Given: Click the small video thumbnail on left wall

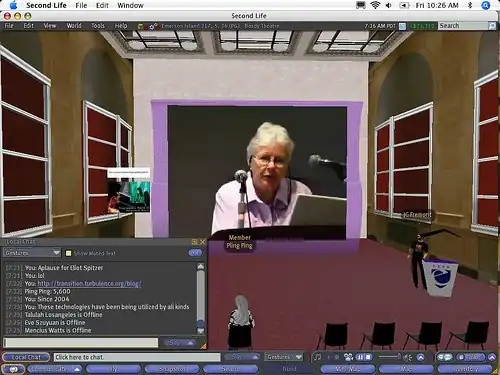Looking at the screenshot, I should [129, 197].
